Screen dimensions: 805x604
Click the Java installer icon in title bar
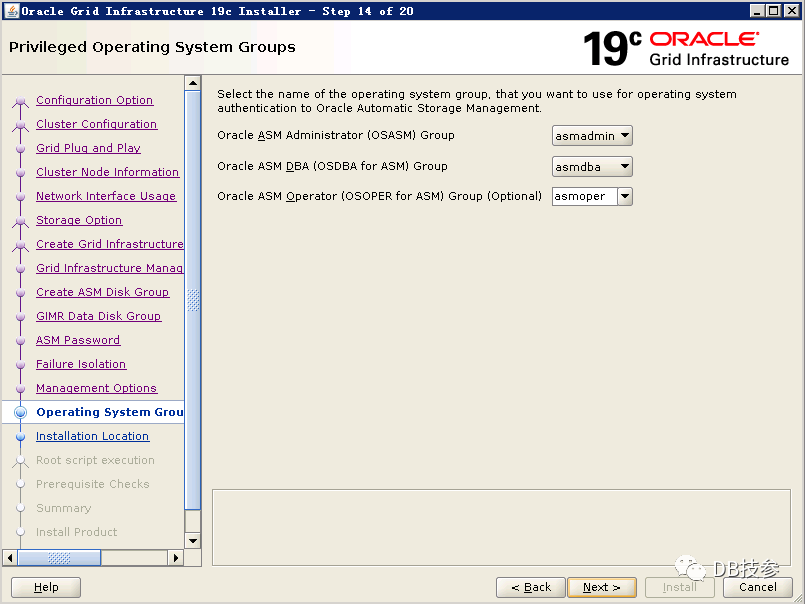pos(11,11)
